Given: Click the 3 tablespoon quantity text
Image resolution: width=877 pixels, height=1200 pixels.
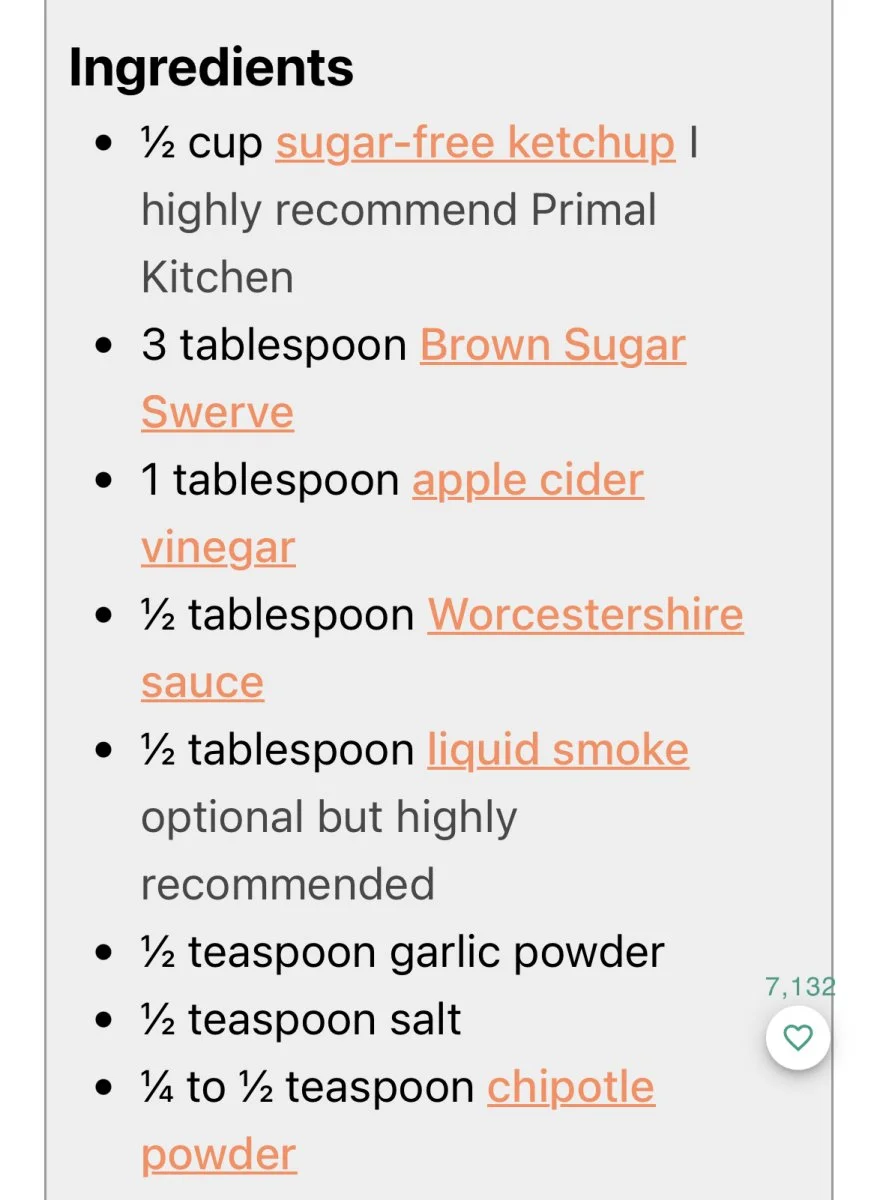Looking at the screenshot, I should (x=274, y=346).
